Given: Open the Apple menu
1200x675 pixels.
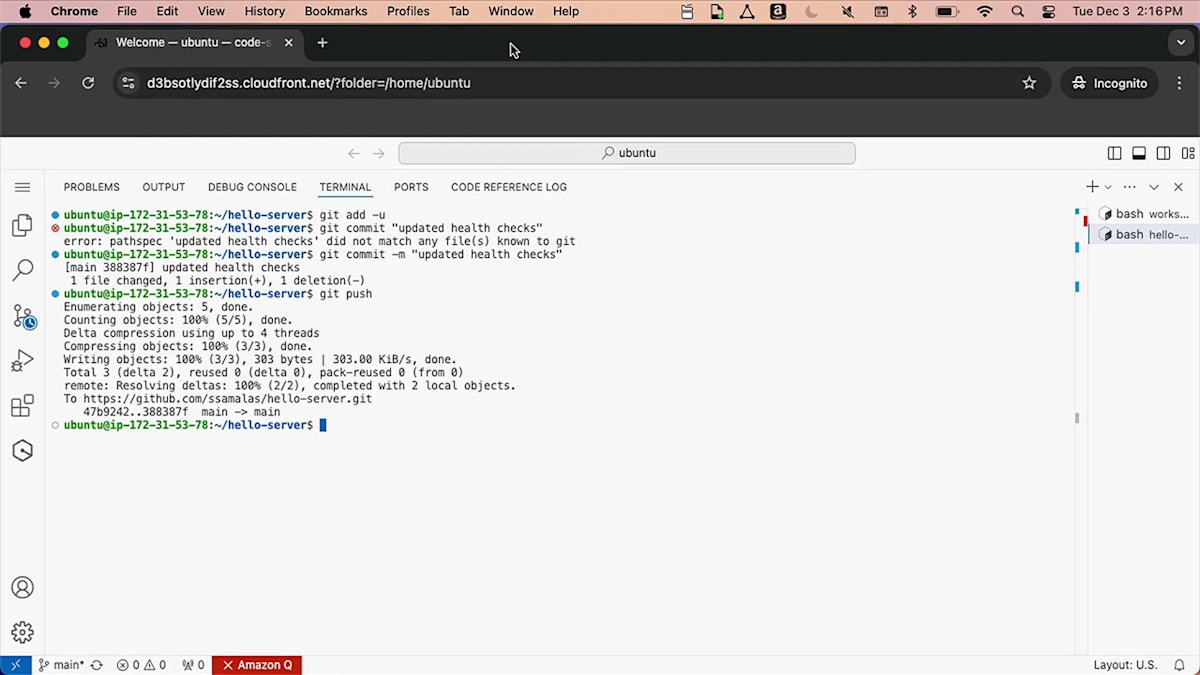Looking at the screenshot, I should point(25,11).
